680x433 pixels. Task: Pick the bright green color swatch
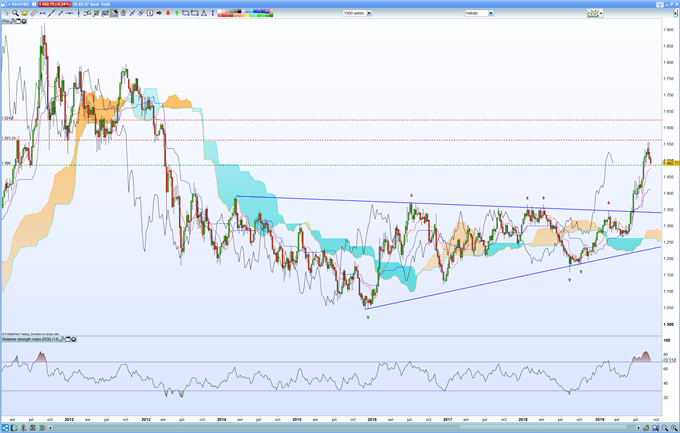261,15
